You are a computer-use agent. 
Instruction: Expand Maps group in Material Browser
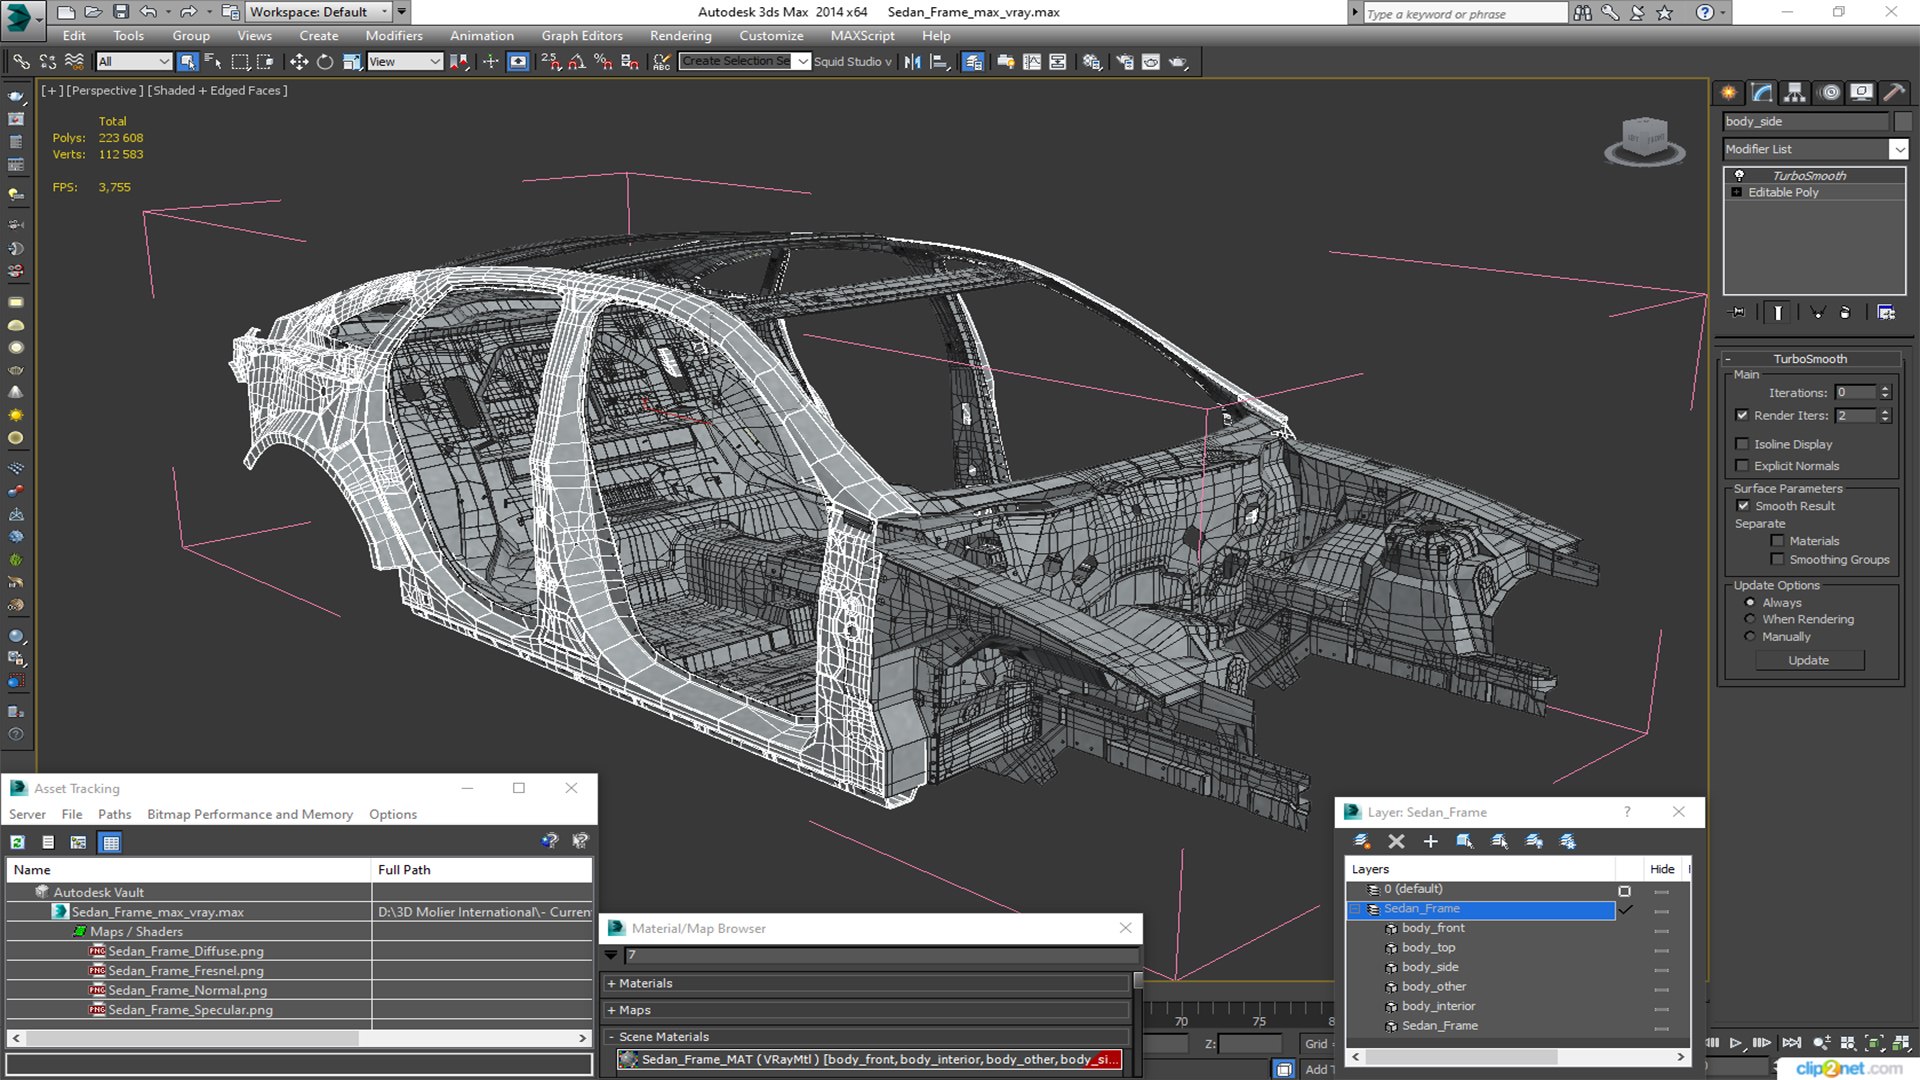click(611, 1011)
